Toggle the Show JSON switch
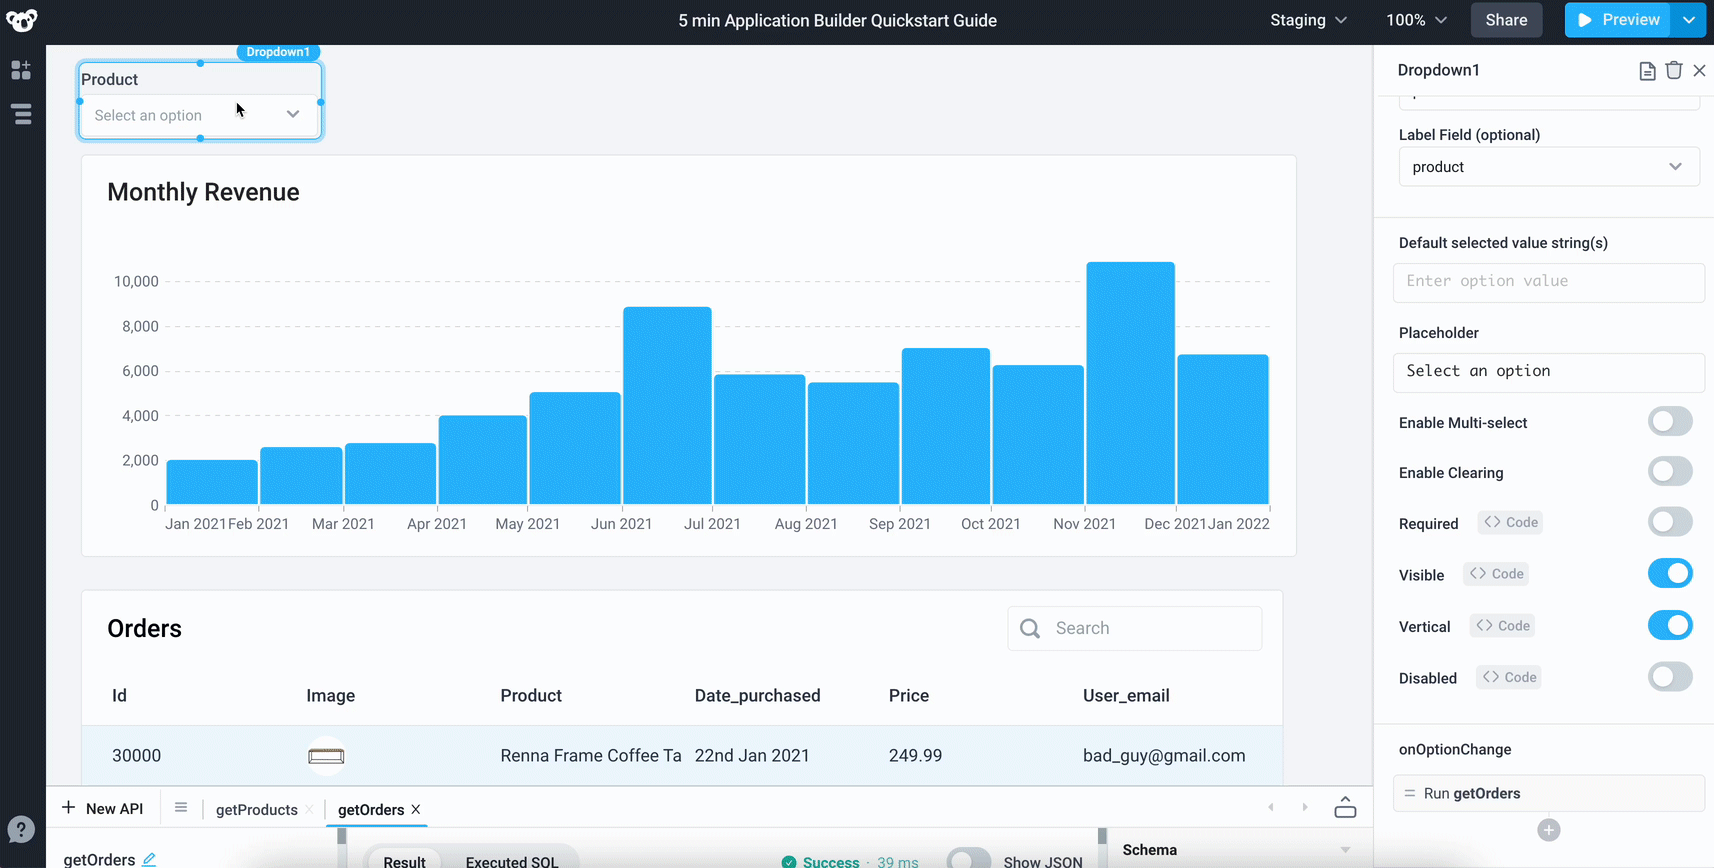The image size is (1714, 868). (968, 860)
